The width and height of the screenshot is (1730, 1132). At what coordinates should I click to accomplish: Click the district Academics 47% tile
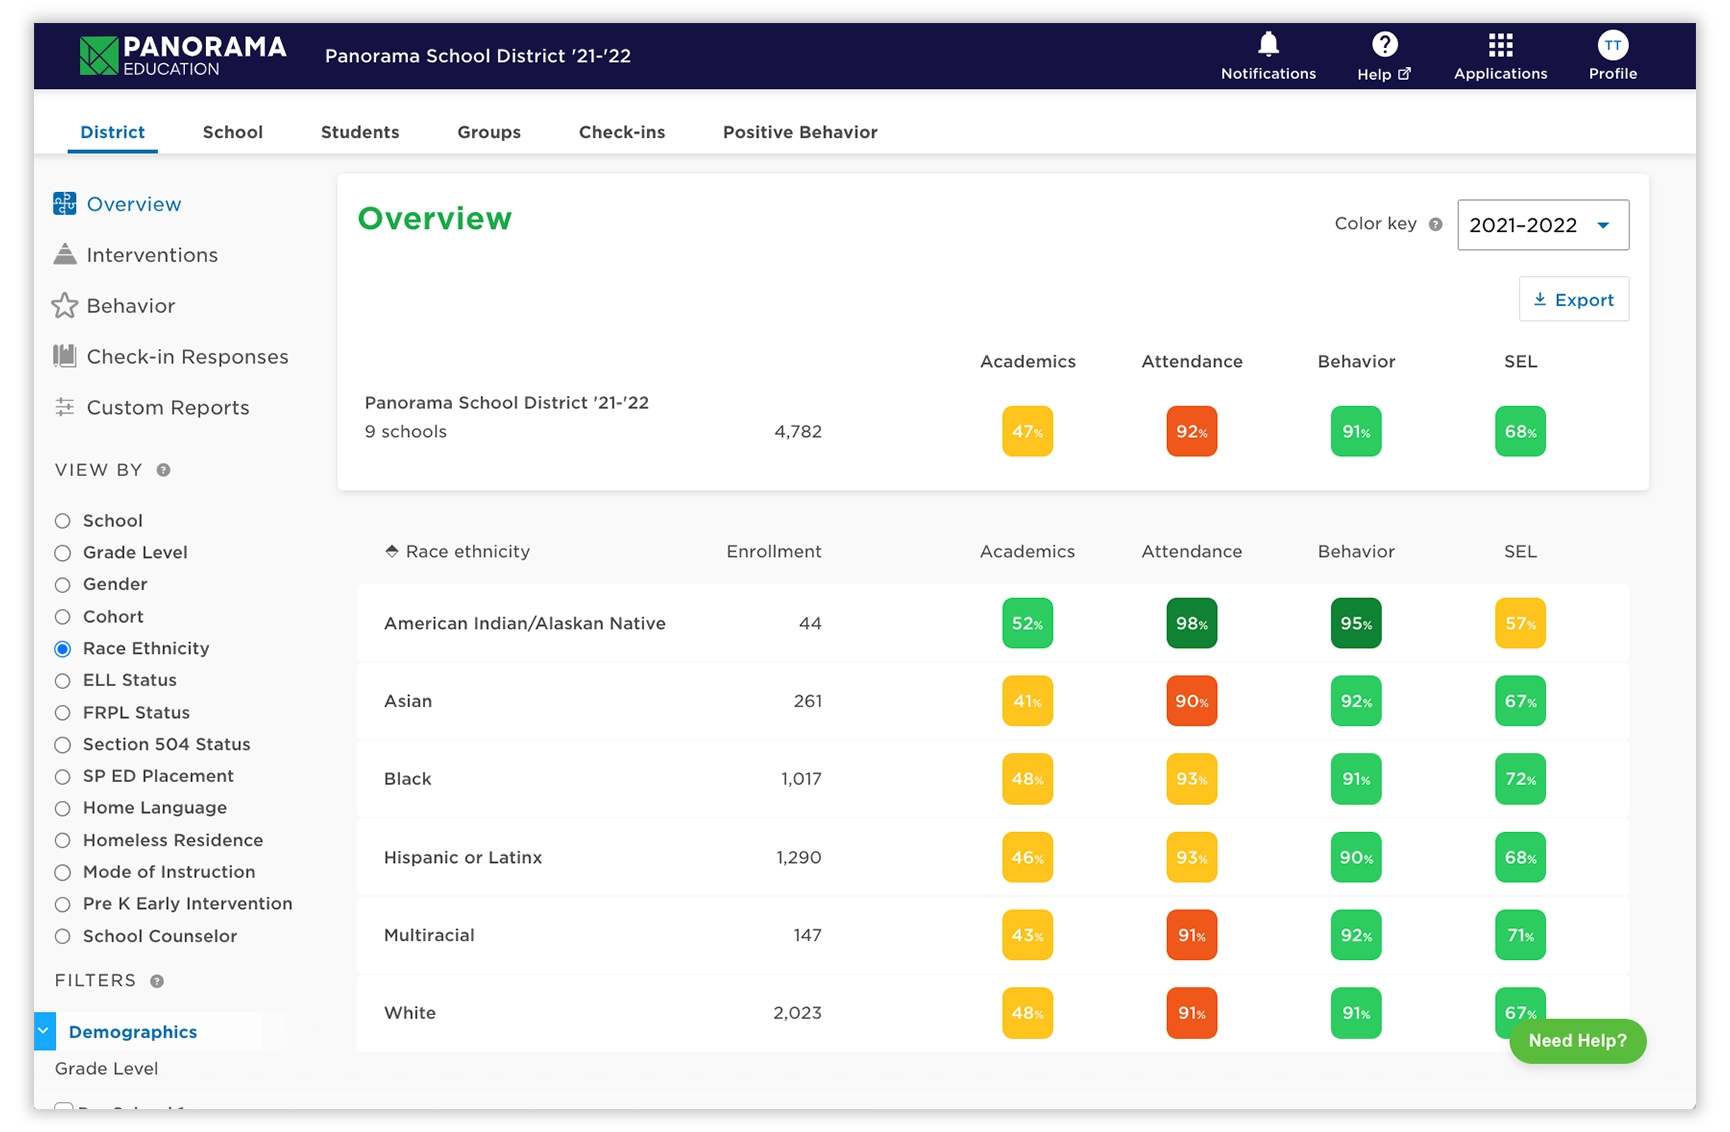[1027, 431]
